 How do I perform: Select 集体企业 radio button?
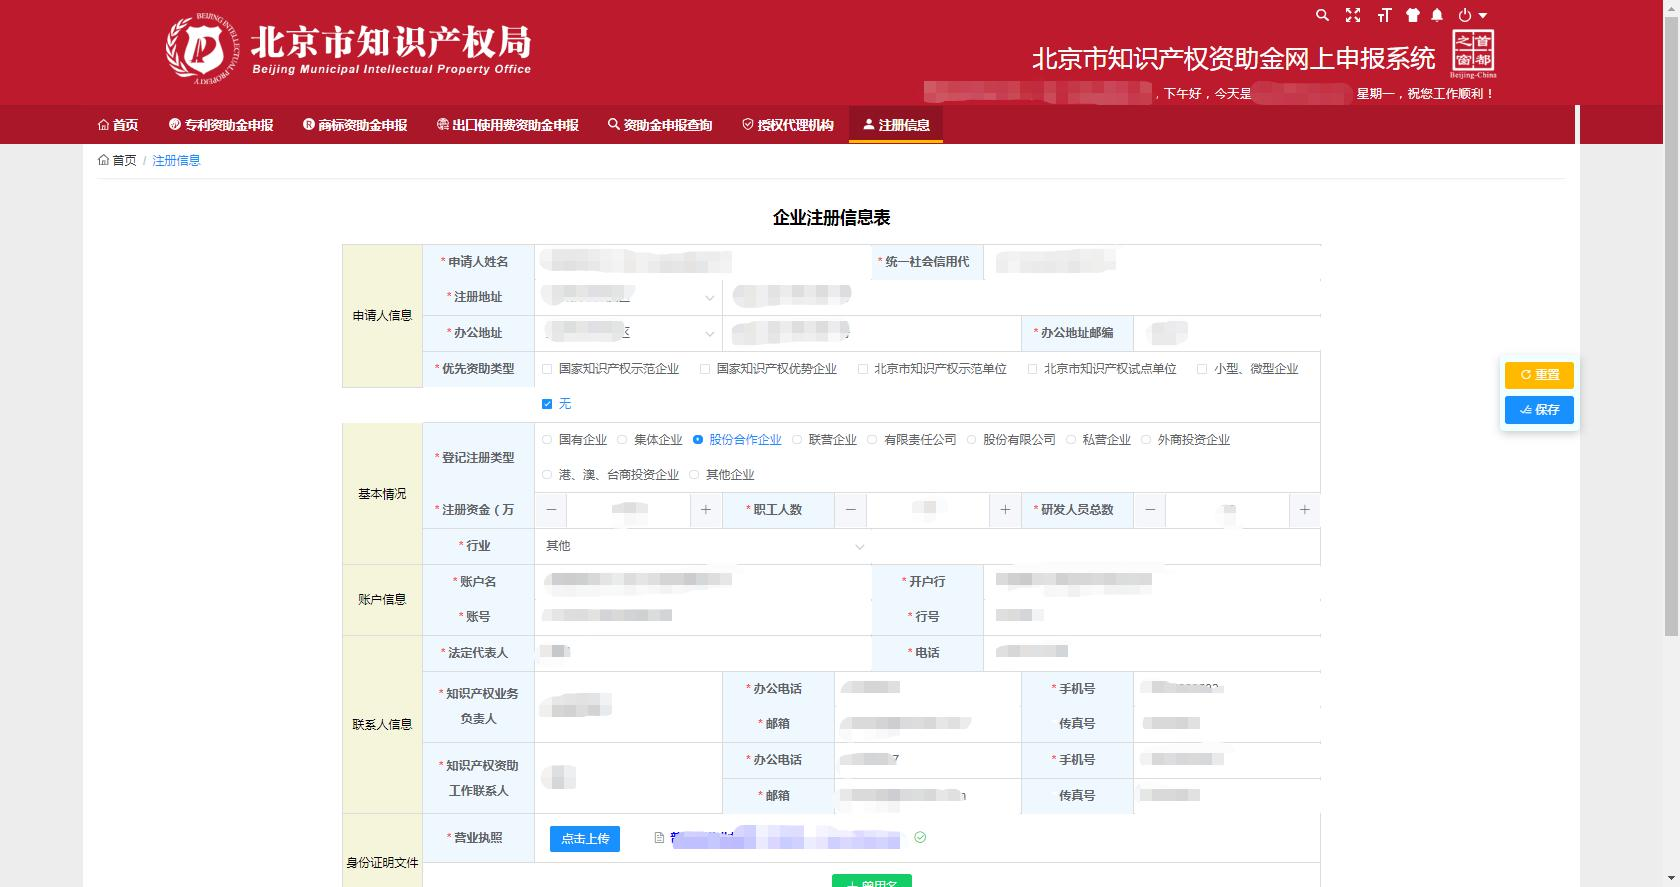coord(622,440)
